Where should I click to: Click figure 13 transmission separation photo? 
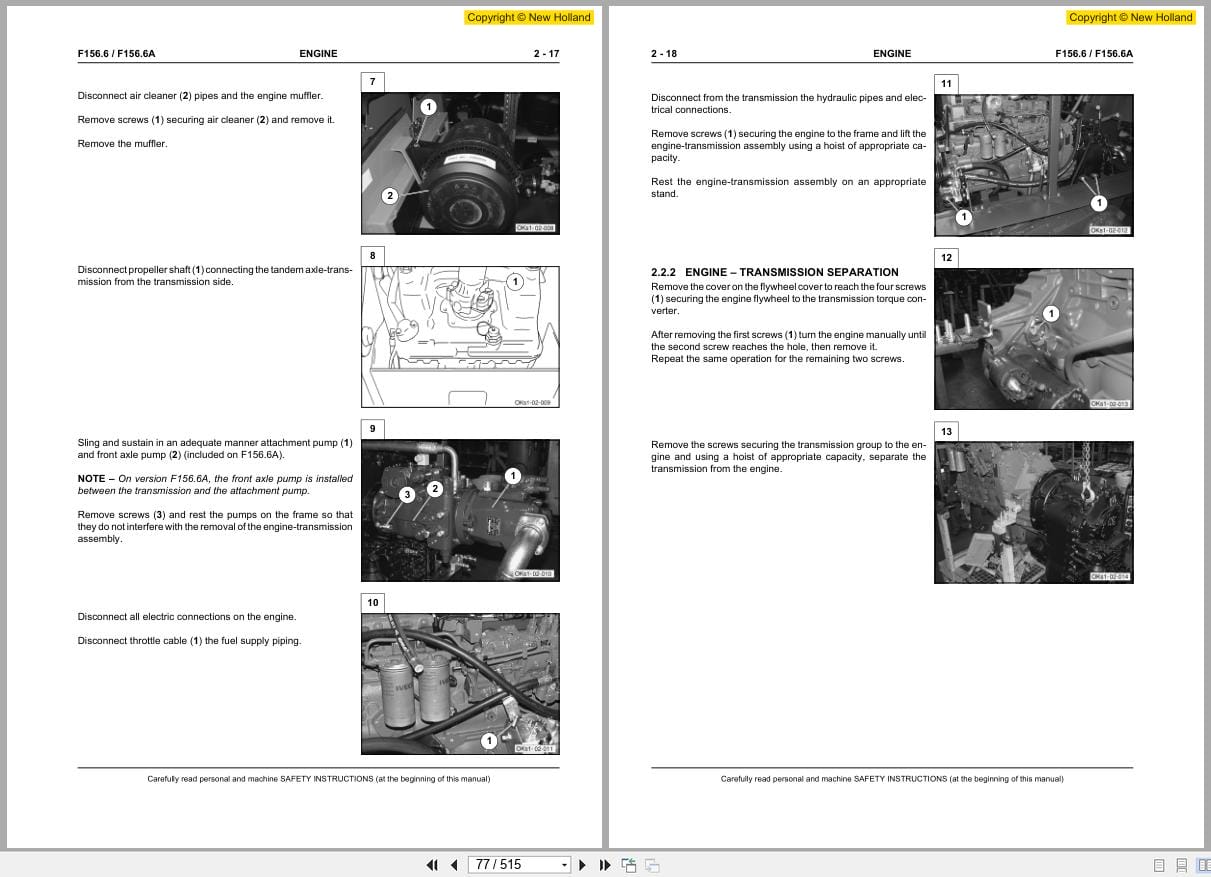(1034, 512)
